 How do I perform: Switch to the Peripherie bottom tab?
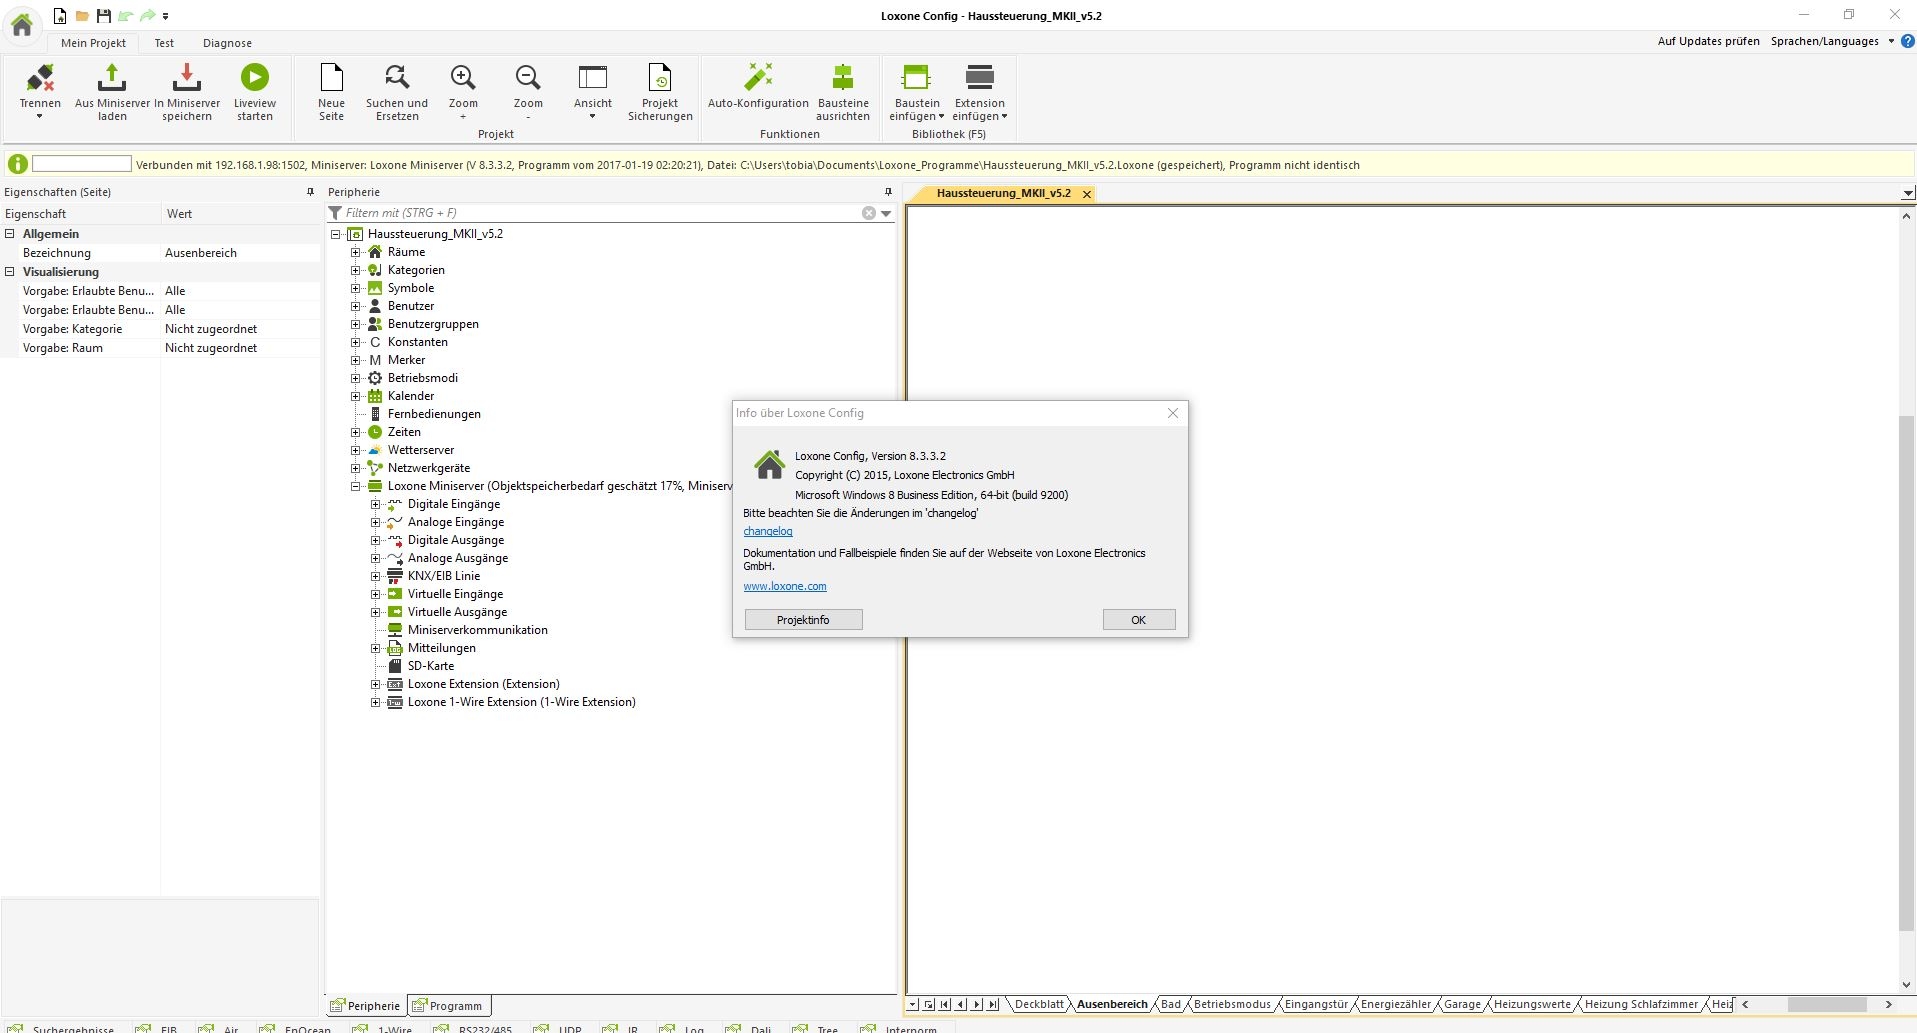366,1006
